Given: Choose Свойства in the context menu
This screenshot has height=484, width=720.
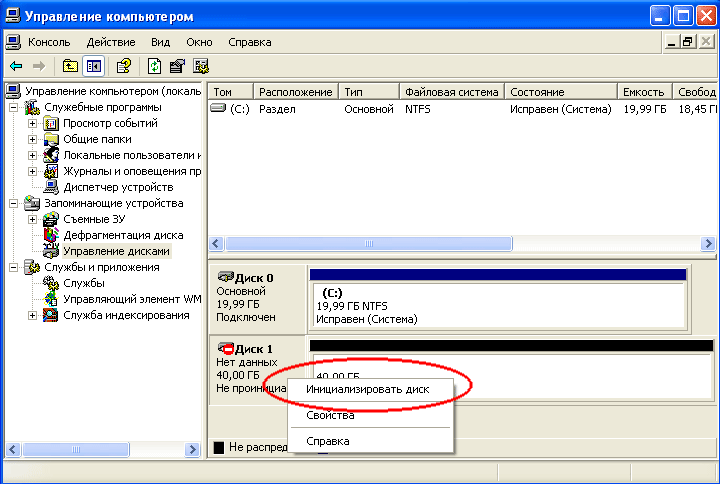Looking at the screenshot, I should 330,415.
